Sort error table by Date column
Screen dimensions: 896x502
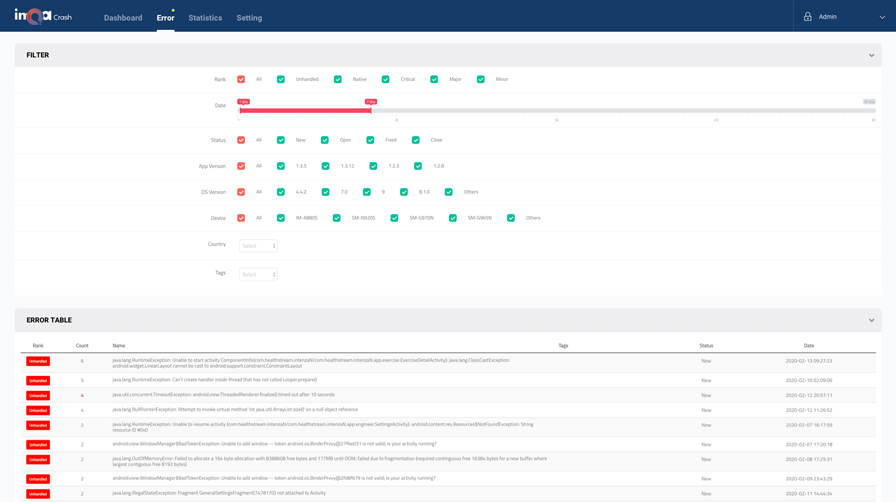(809, 346)
